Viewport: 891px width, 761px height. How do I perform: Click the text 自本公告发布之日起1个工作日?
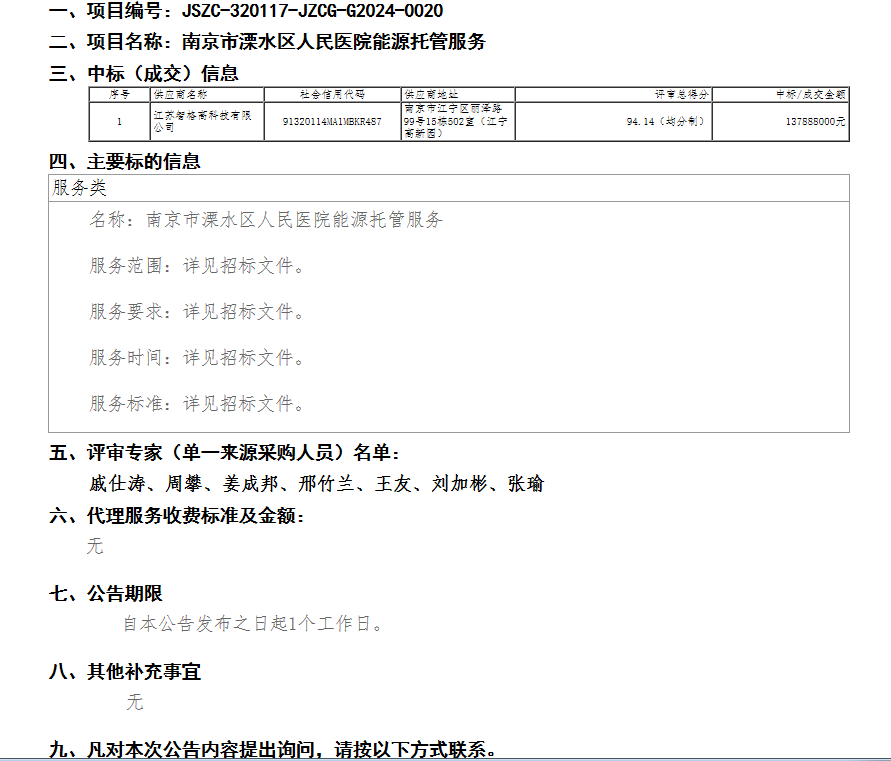pyautogui.click(x=253, y=624)
